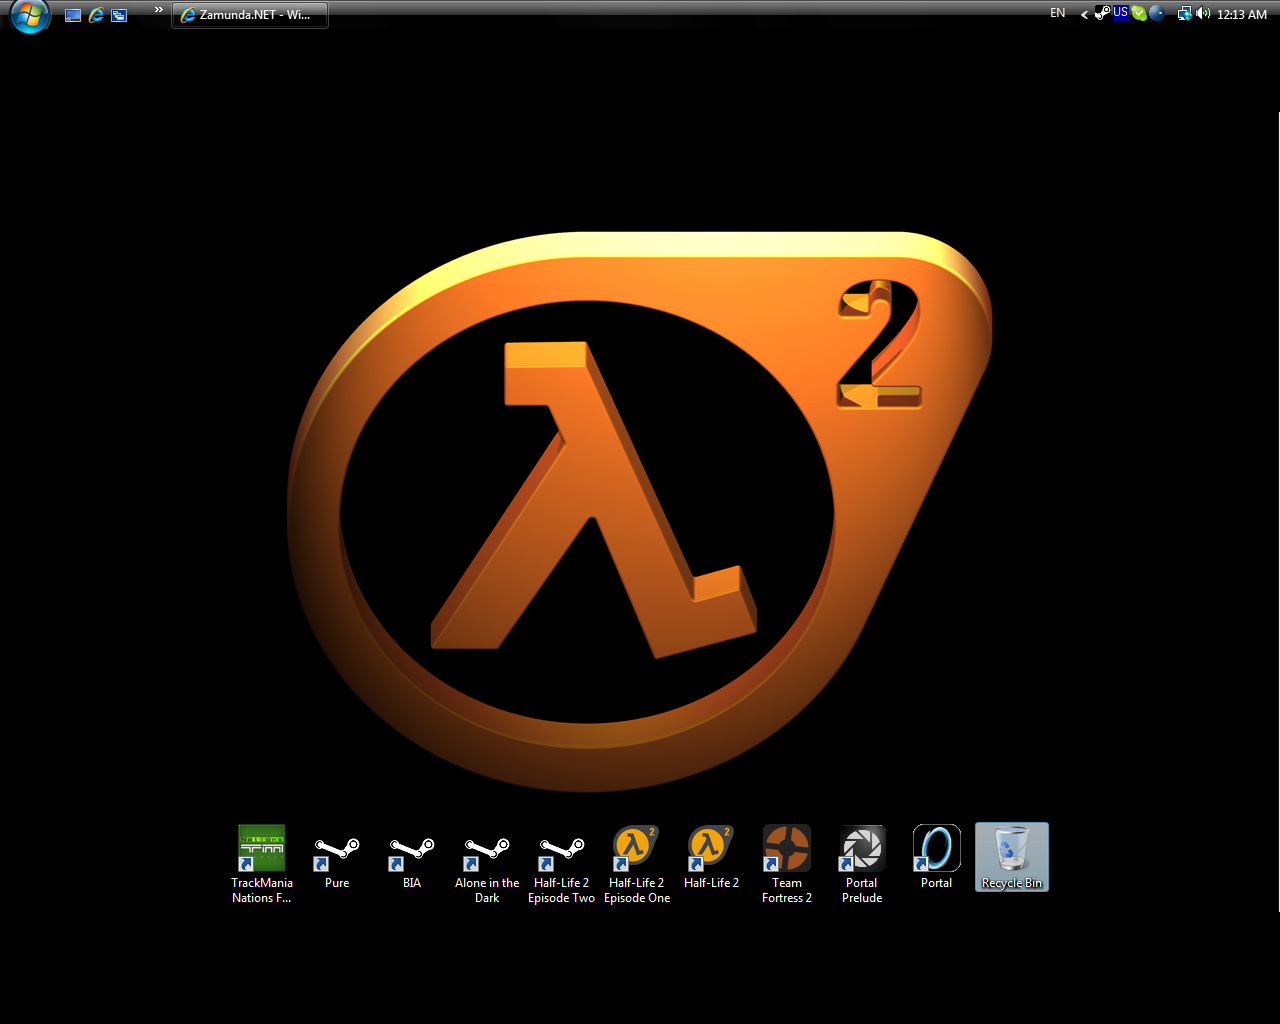Click Switch between windows Quick Launch icon
This screenshot has height=1024, width=1280.
(x=119, y=15)
